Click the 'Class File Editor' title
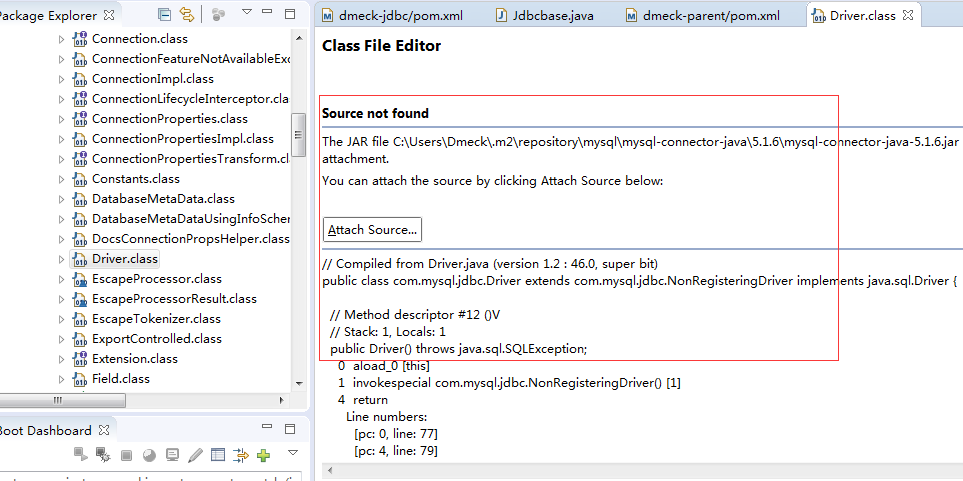The image size is (963, 481). point(381,45)
